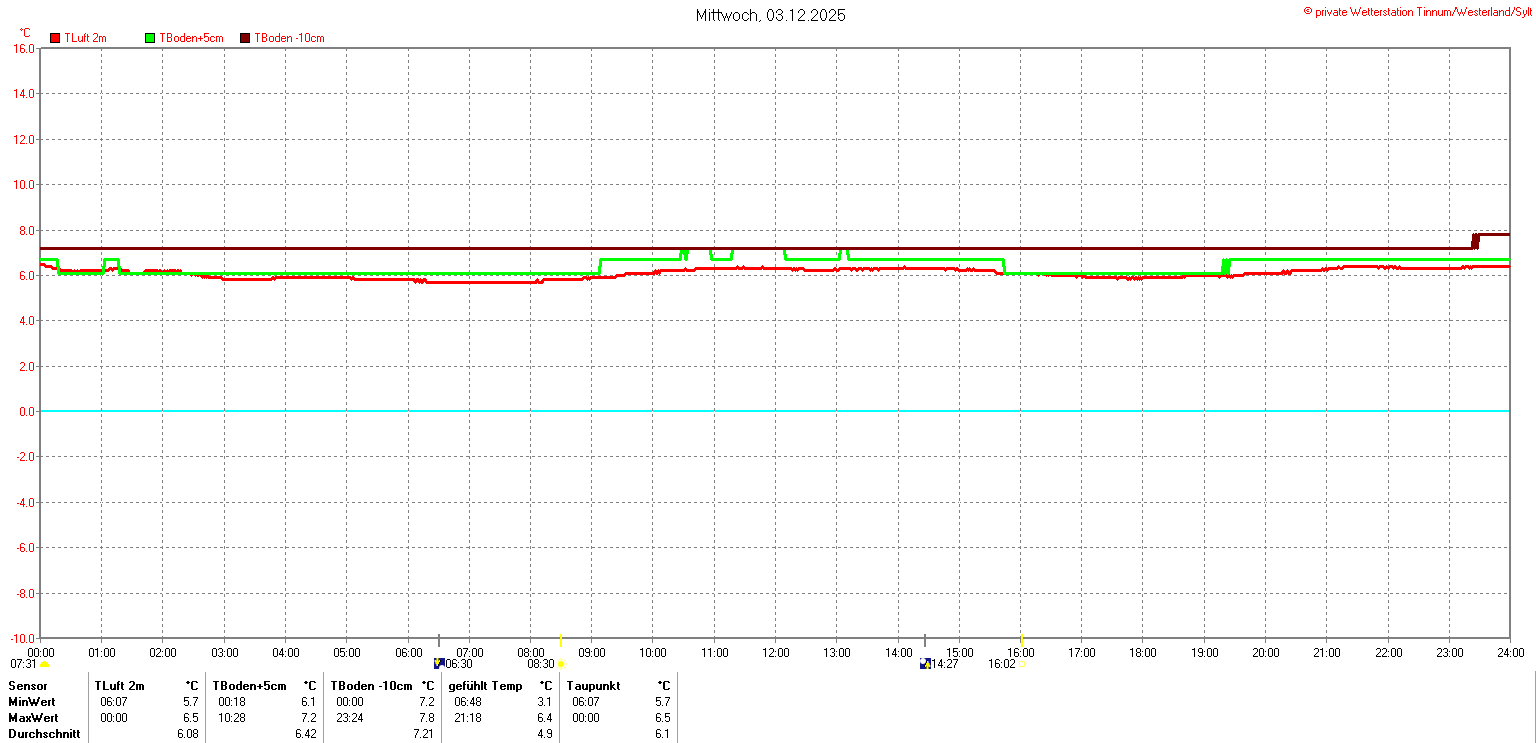Click the dark red line step near 23:24
This screenshot has height=743, width=1536.
[x=1475, y=241]
